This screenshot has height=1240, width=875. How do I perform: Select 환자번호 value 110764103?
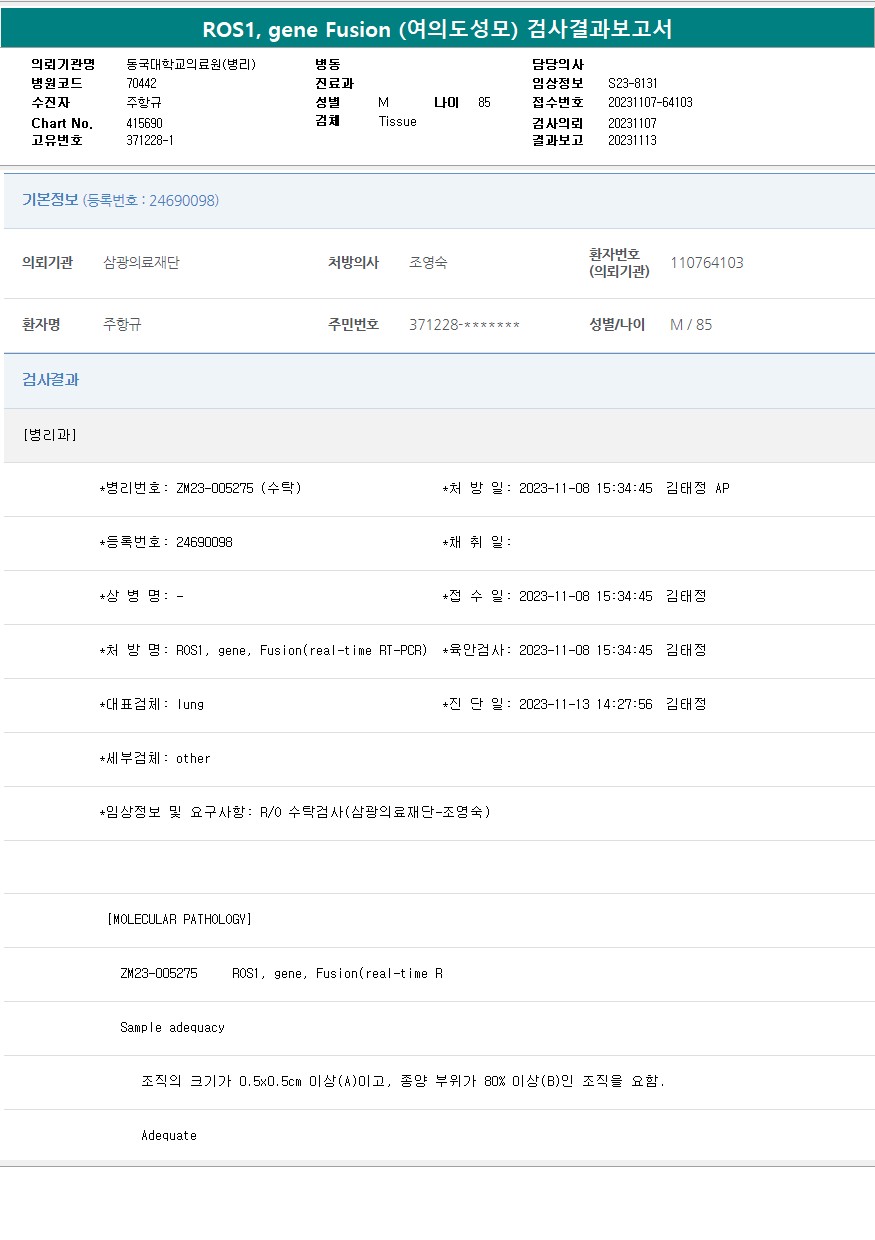coord(706,263)
